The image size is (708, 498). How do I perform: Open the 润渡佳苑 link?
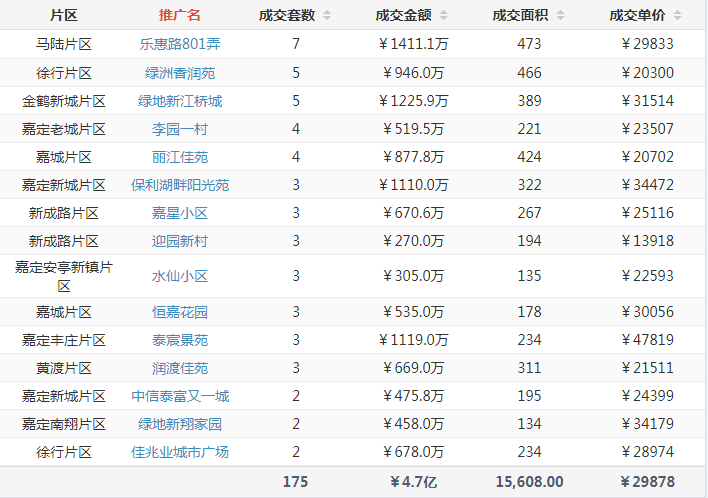(x=180, y=368)
